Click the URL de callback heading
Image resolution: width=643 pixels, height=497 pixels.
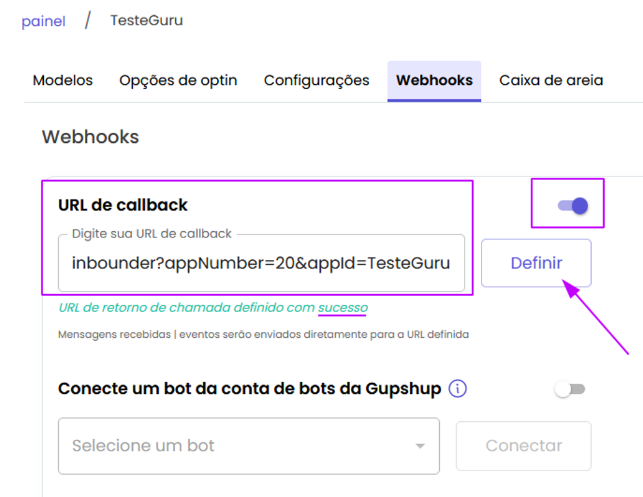coord(123,205)
